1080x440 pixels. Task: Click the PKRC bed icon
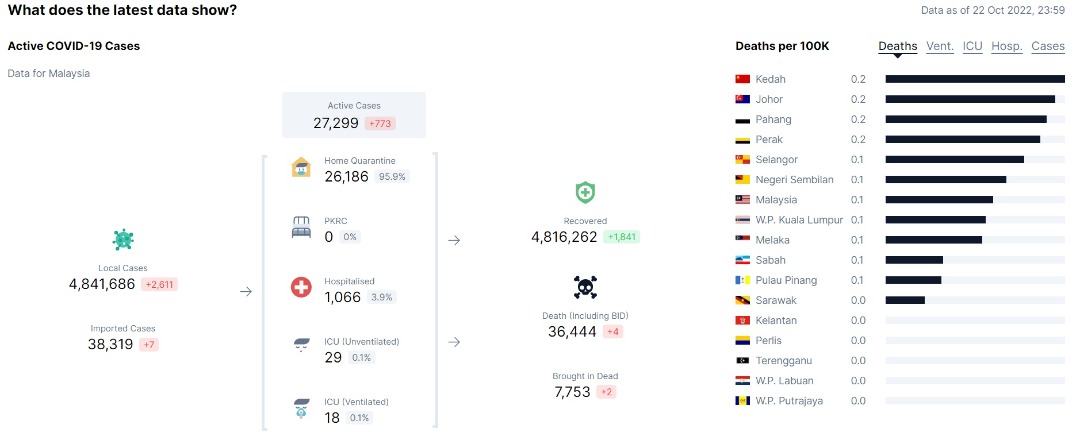[301, 227]
